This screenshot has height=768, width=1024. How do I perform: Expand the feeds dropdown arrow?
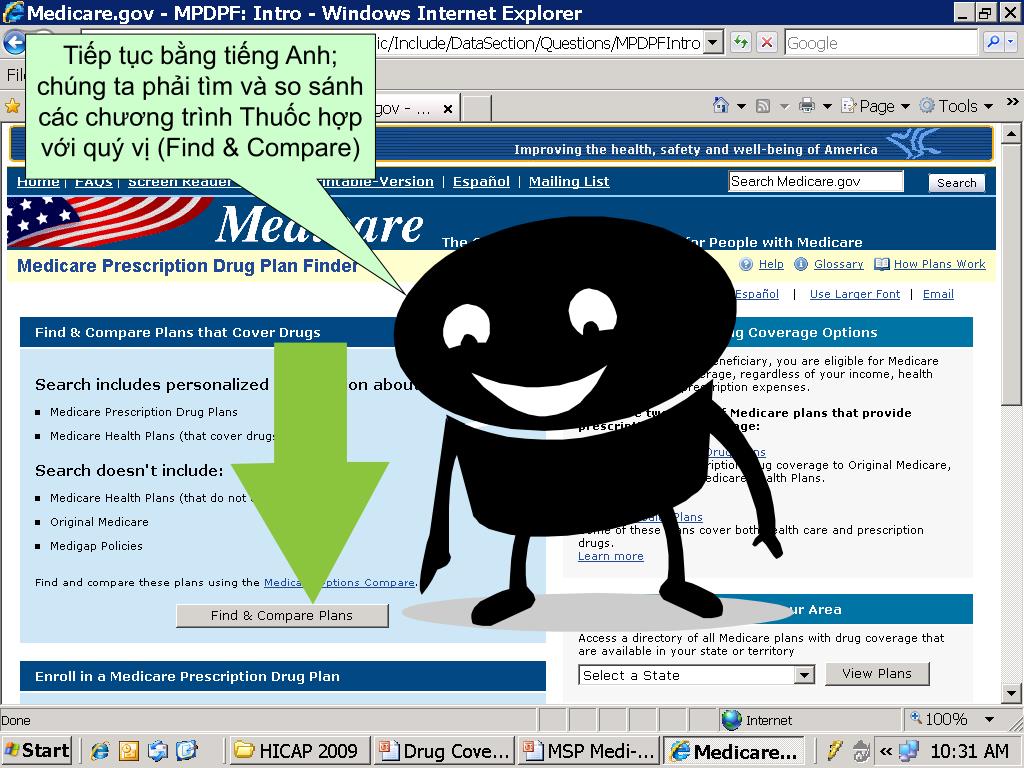coord(784,106)
